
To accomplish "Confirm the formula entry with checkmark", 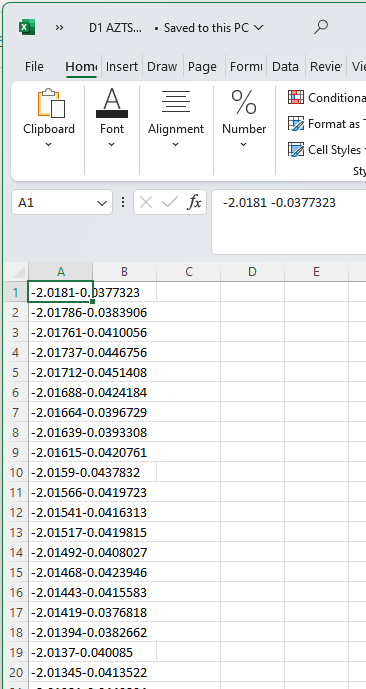I will pyautogui.click(x=170, y=203).
